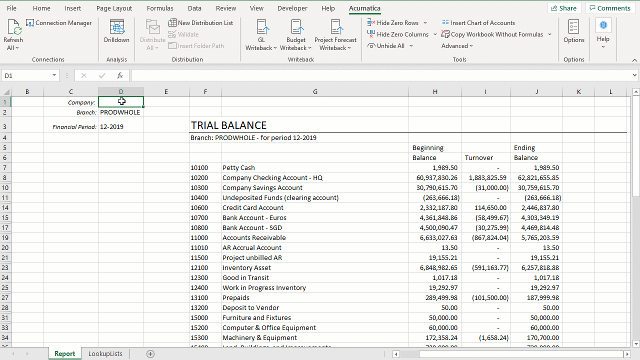
Task: Switch to the Review tab
Action: click(x=226, y=8)
